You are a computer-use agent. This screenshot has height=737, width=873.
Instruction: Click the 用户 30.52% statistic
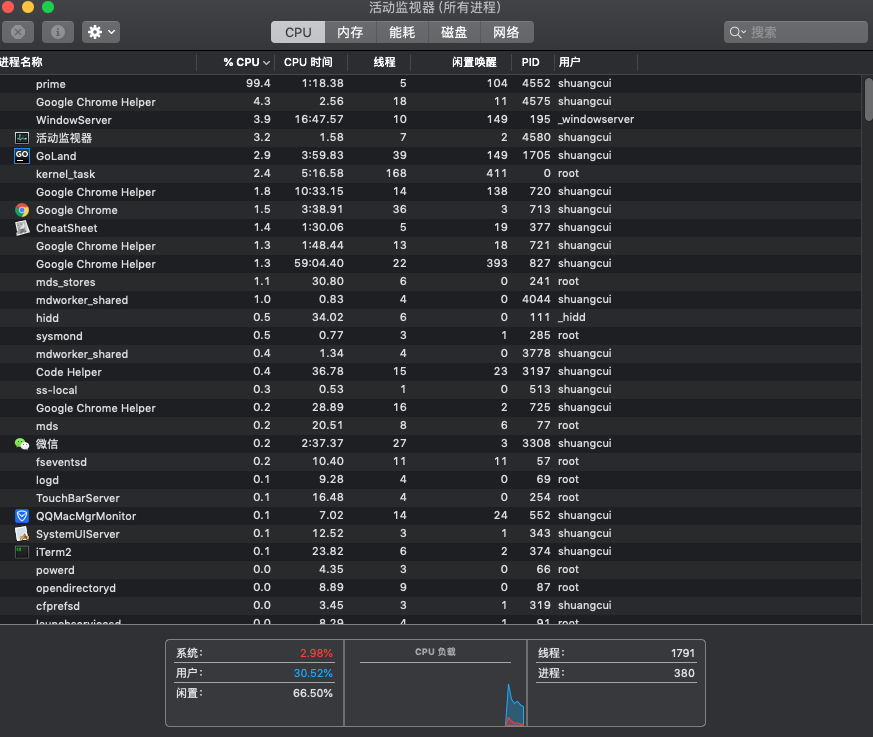click(x=254, y=673)
